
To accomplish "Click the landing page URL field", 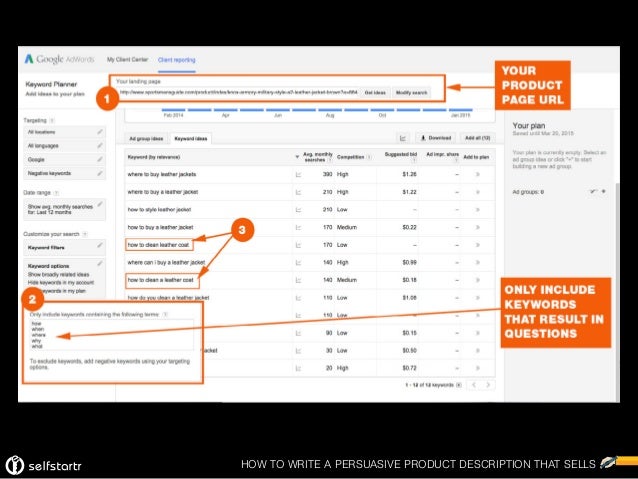I will 238,92.
